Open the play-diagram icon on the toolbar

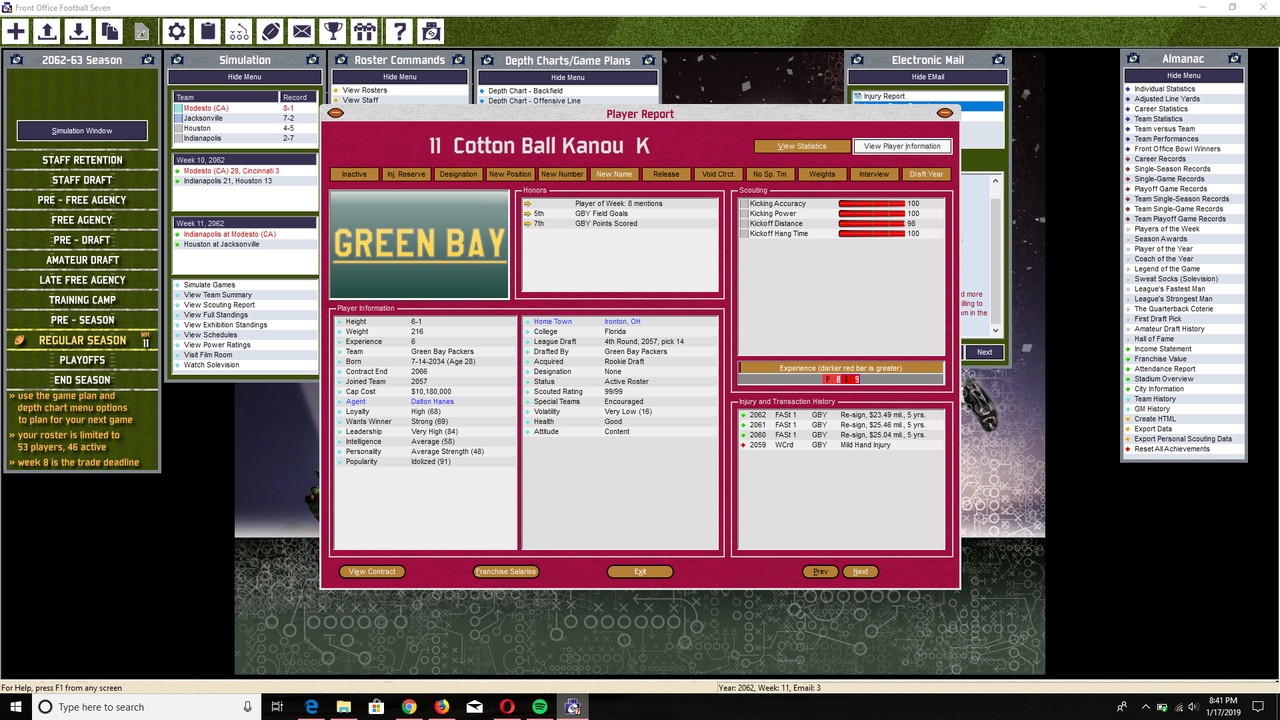pos(239,31)
